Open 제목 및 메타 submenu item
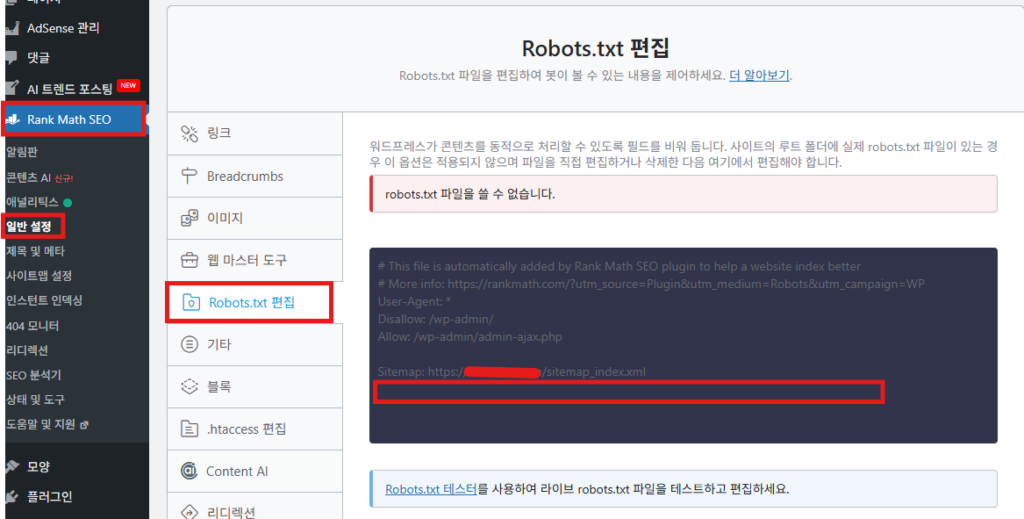The image size is (1024, 519). pos(35,251)
